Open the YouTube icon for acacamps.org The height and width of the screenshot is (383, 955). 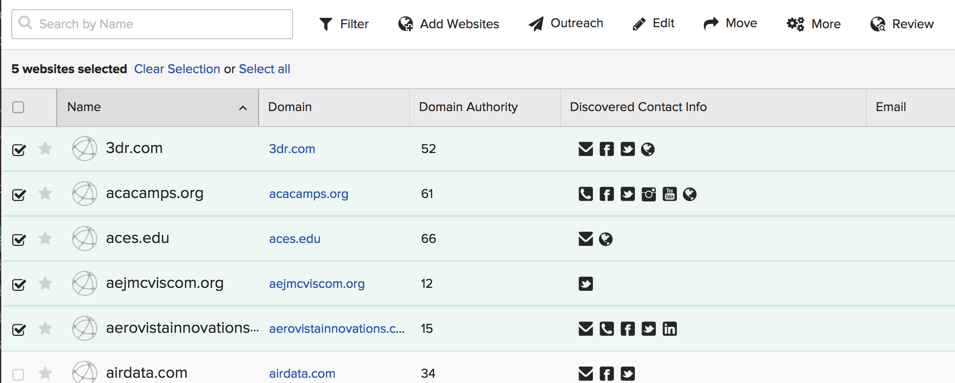pos(669,194)
